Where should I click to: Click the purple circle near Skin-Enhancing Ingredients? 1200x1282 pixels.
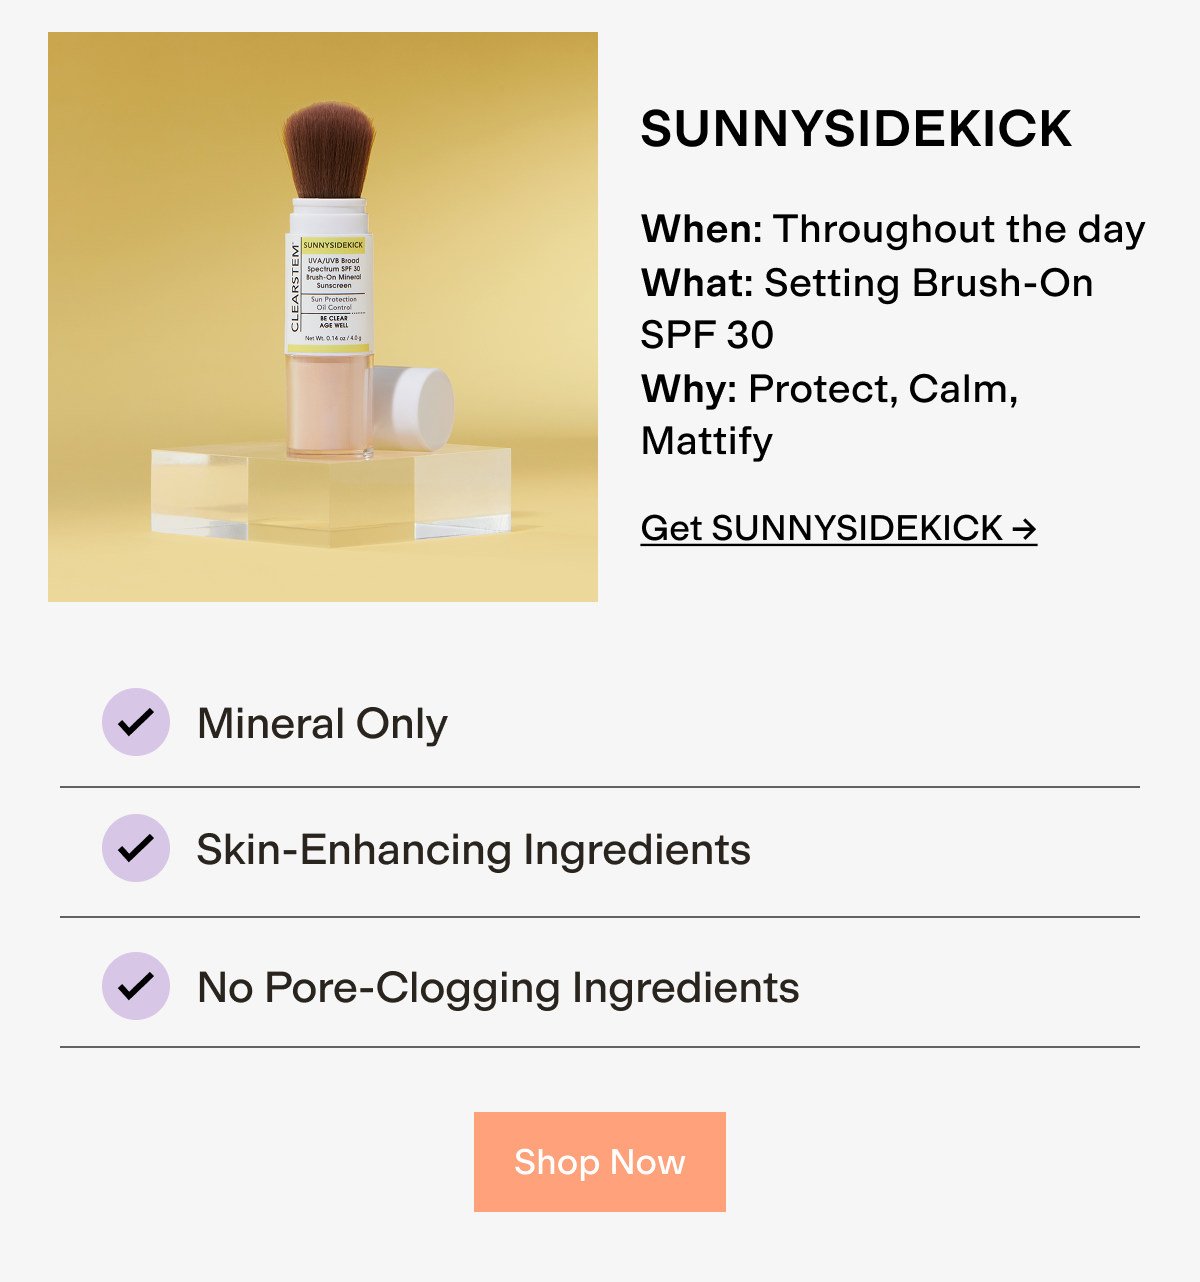pos(136,849)
